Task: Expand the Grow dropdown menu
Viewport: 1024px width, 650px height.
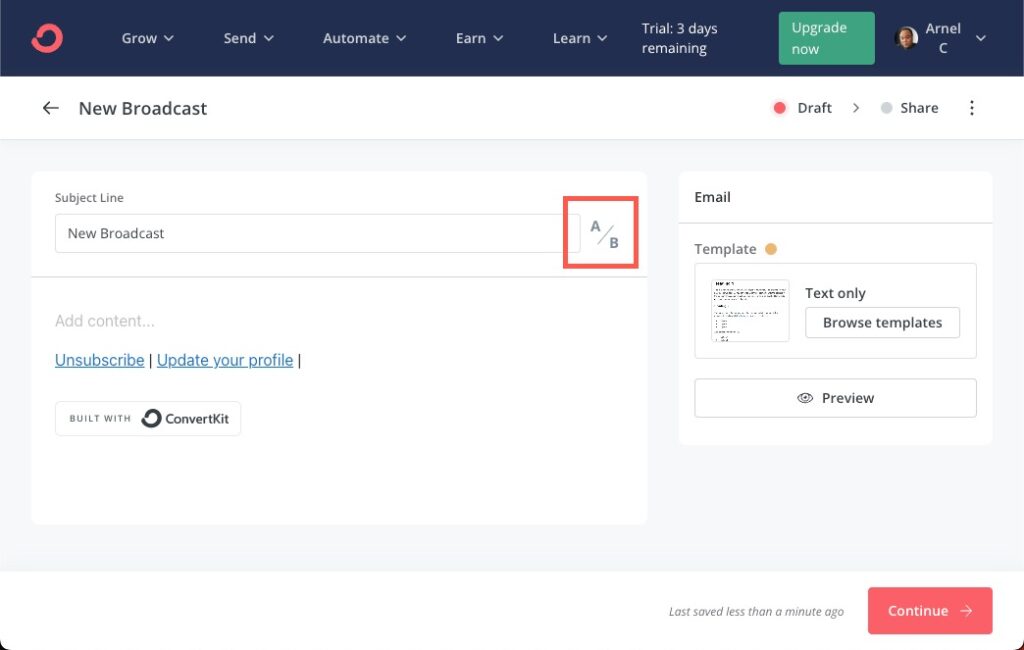Action: click(x=147, y=37)
